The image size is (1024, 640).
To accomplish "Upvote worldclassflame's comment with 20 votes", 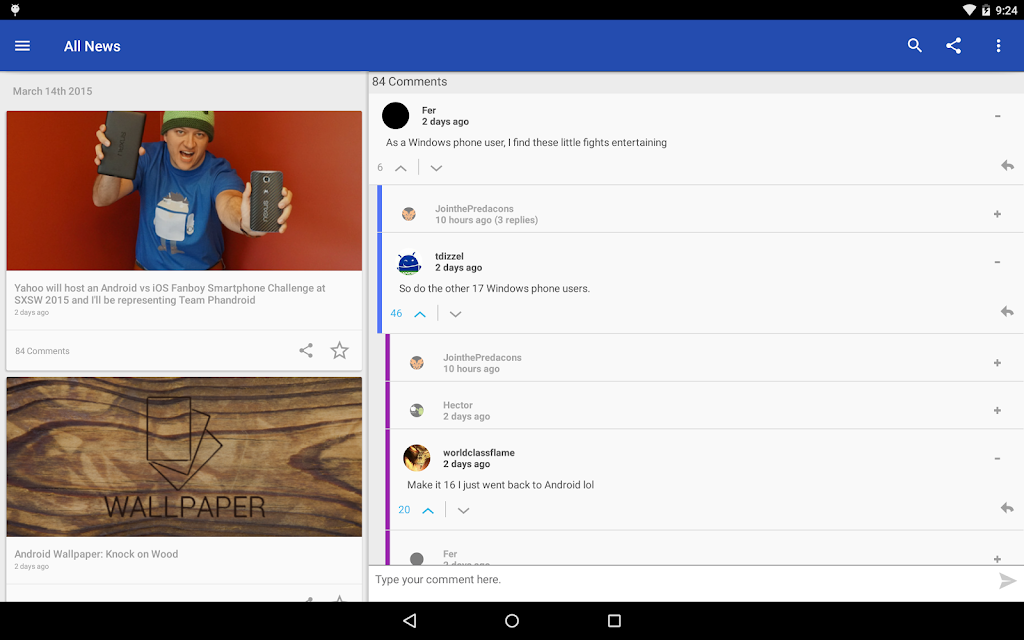I will pyautogui.click(x=428, y=511).
